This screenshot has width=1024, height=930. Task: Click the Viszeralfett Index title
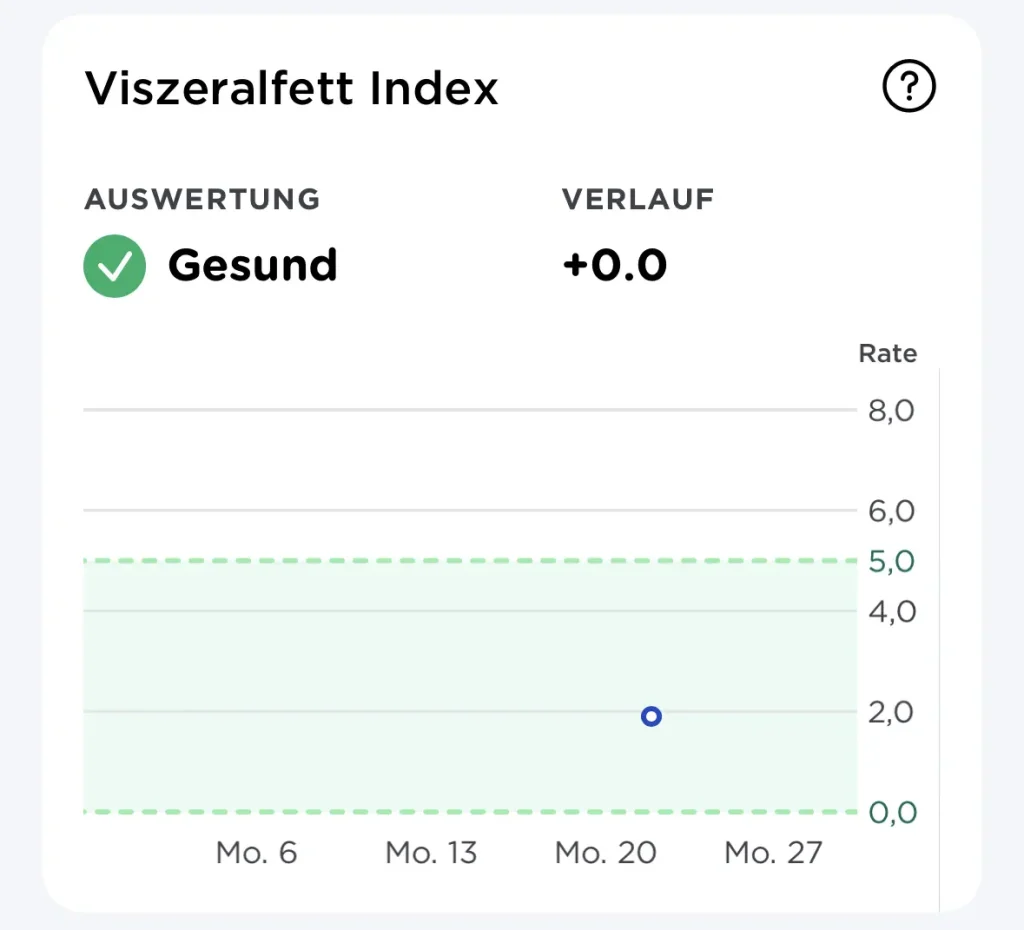[291, 88]
